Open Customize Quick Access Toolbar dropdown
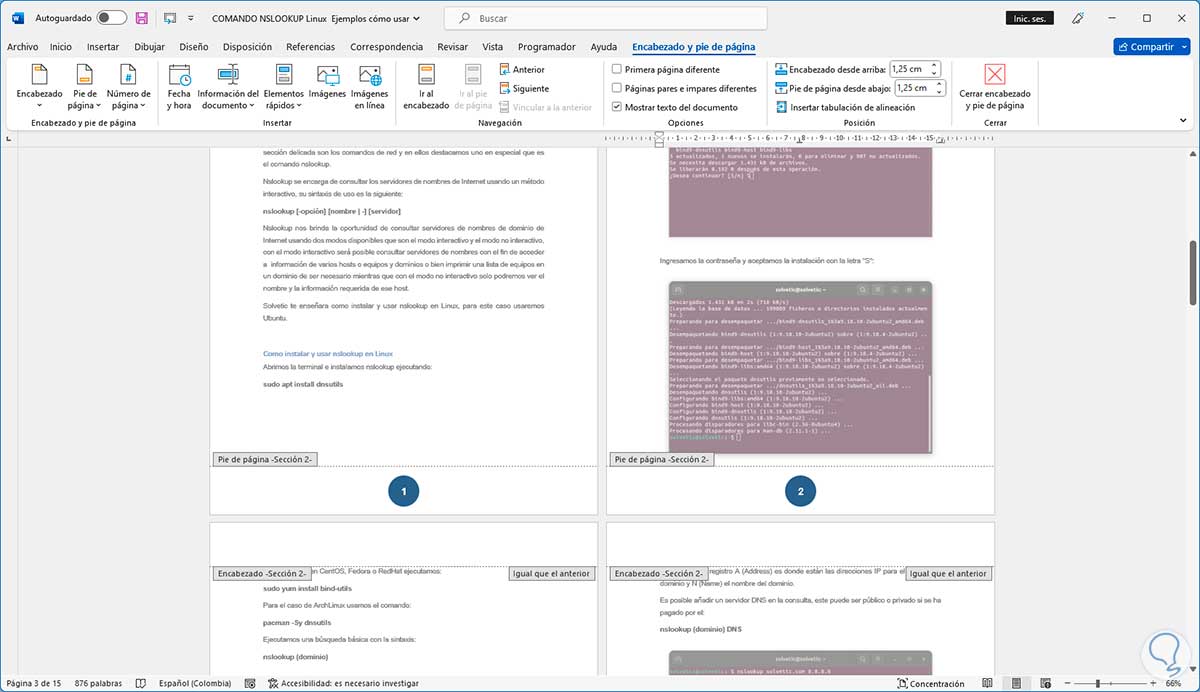This screenshot has width=1200, height=692. (190, 18)
